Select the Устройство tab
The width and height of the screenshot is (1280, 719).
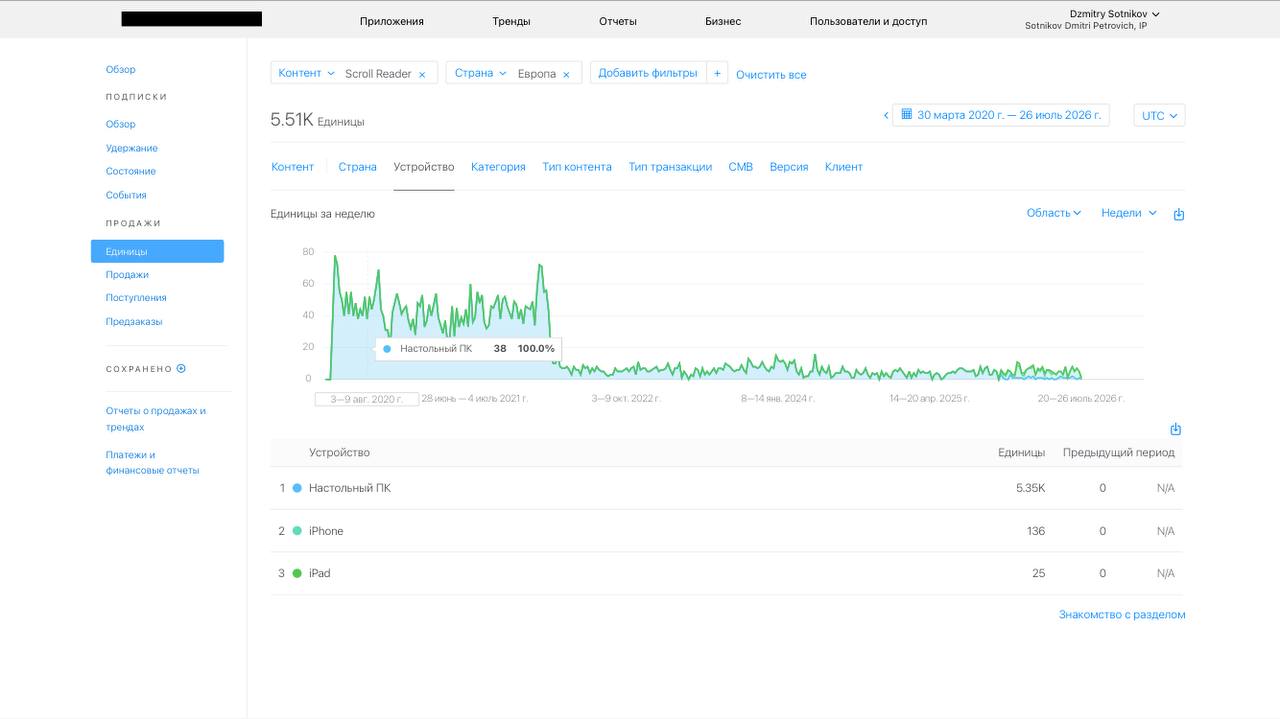point(424,167)
